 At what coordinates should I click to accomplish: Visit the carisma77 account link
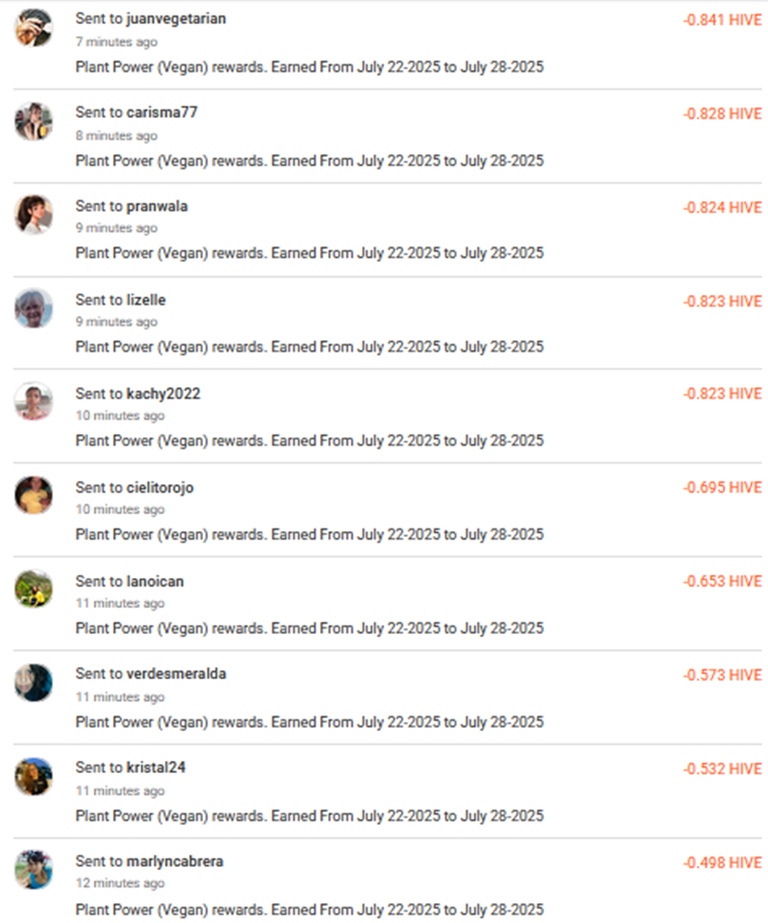[x=162, y=112]
